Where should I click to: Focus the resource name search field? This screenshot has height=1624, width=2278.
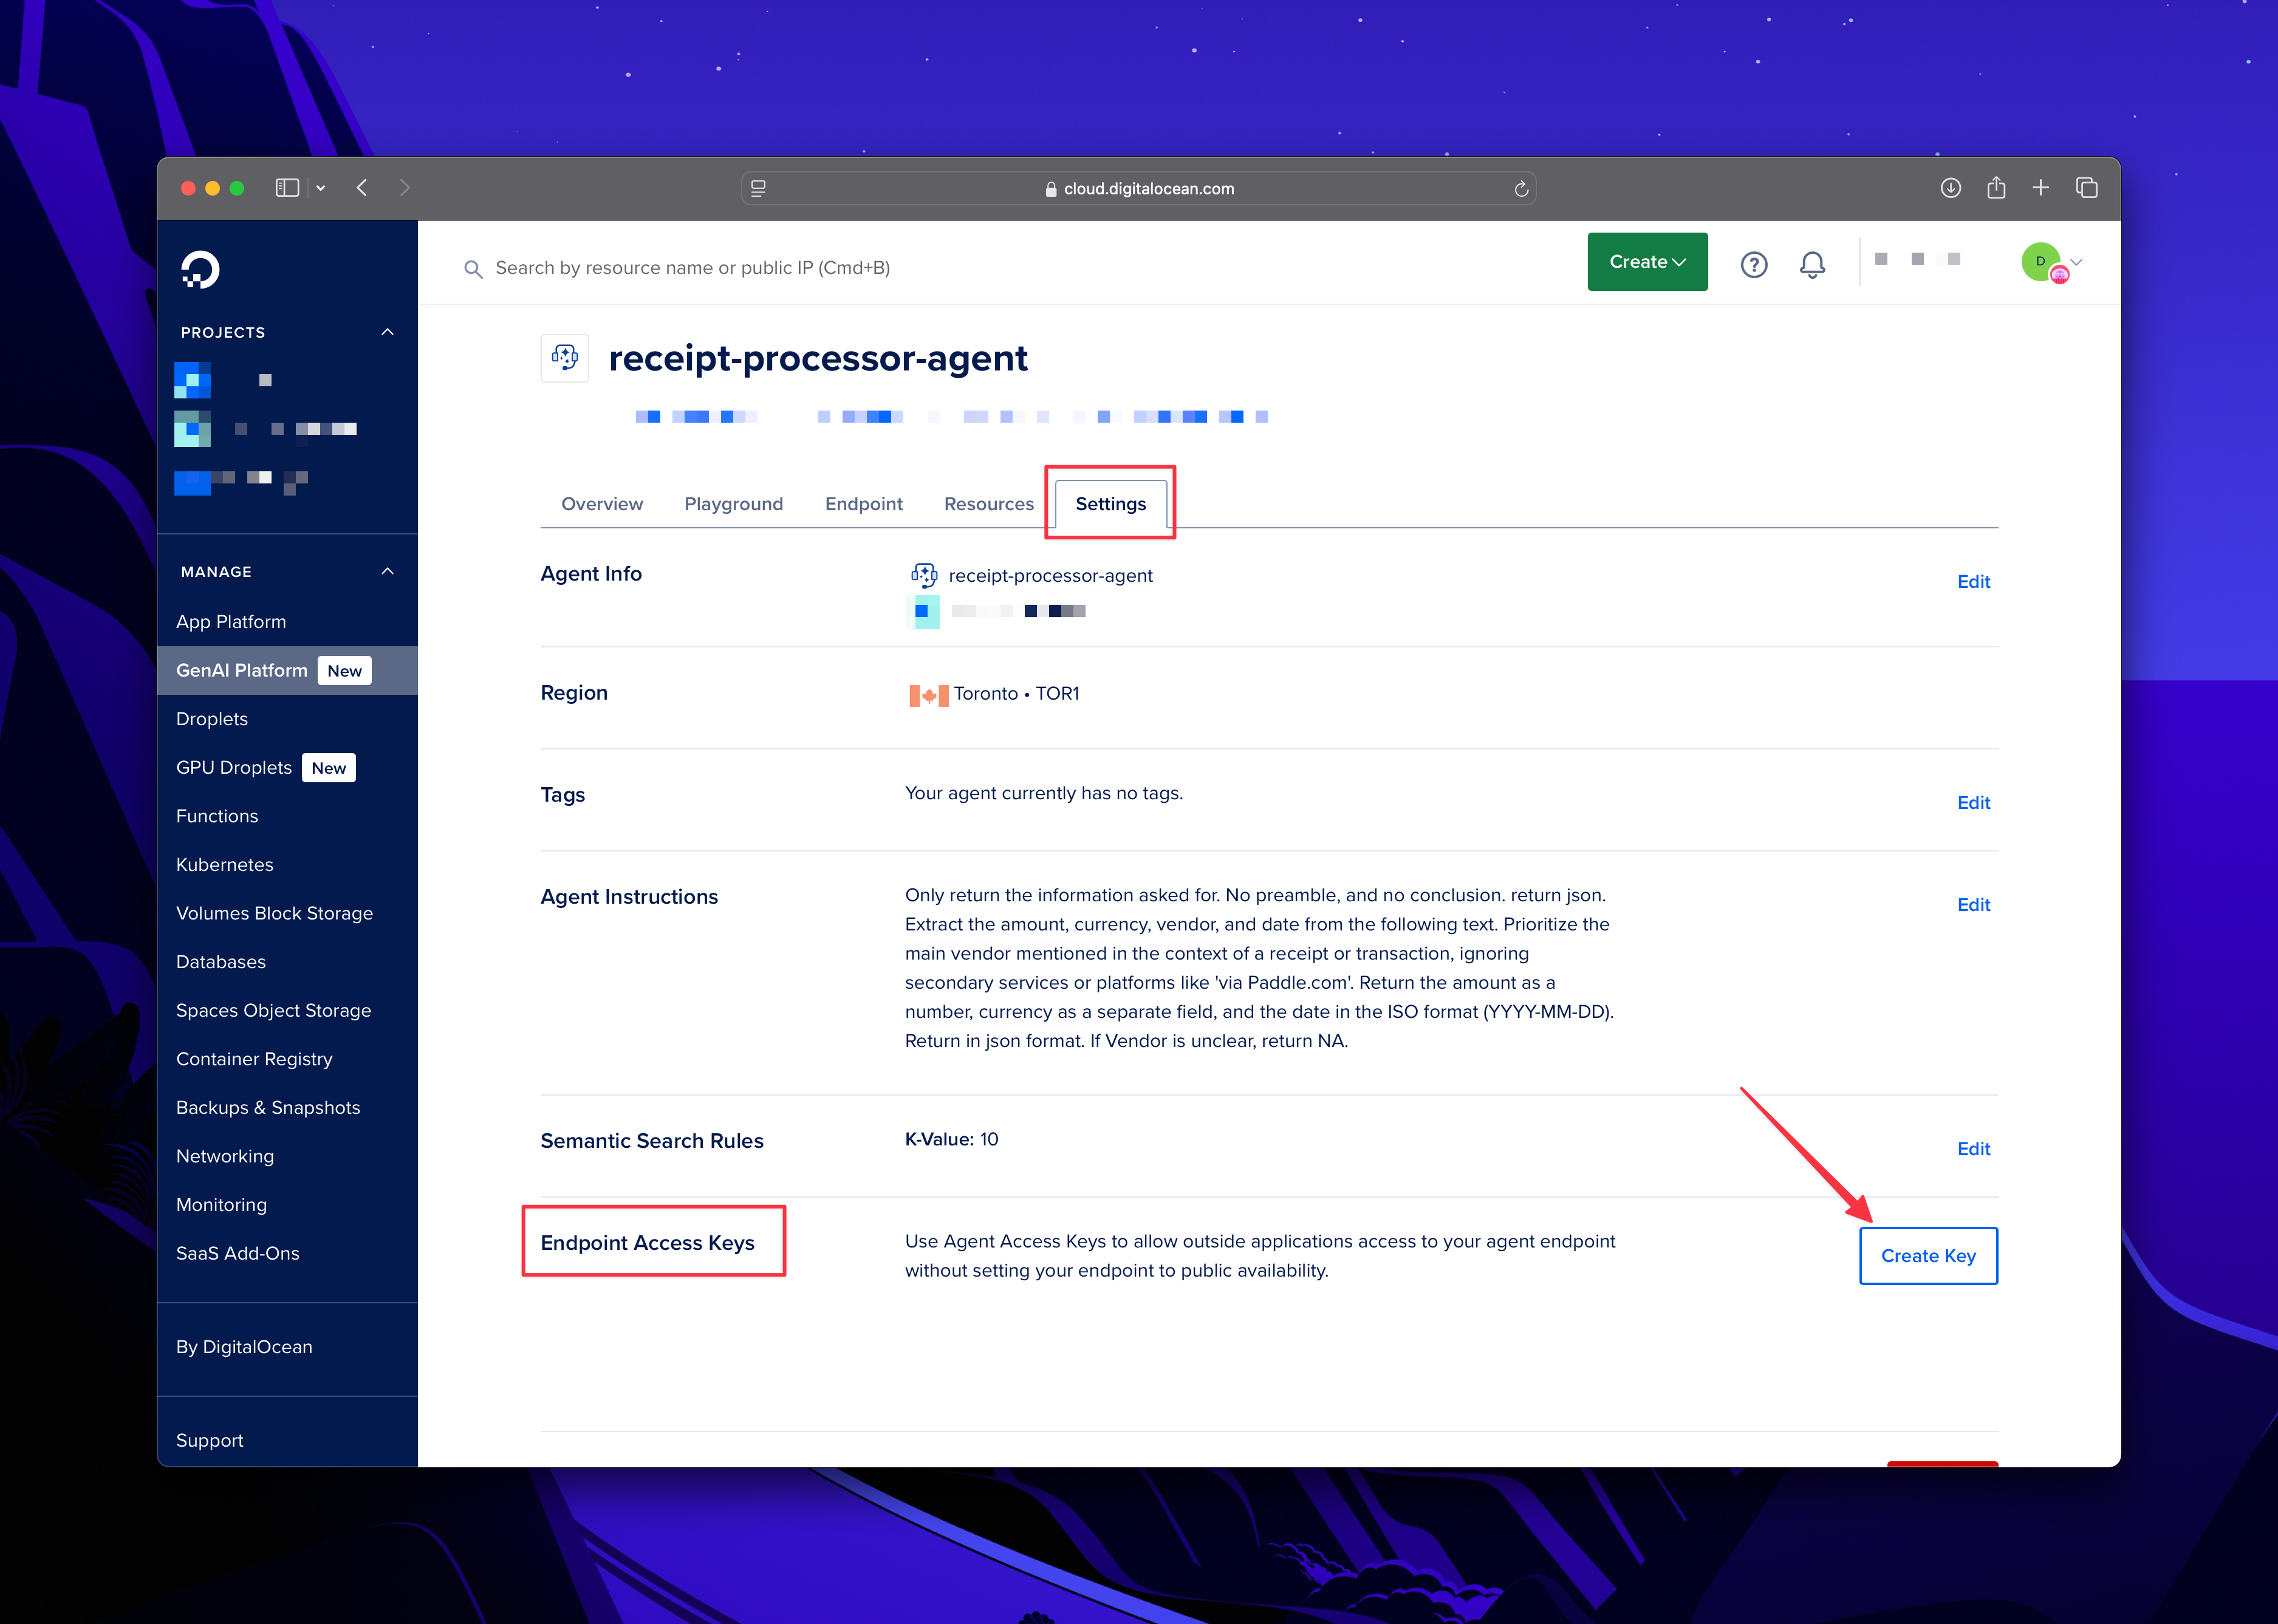pyautogui.click(x=692, y=268)
